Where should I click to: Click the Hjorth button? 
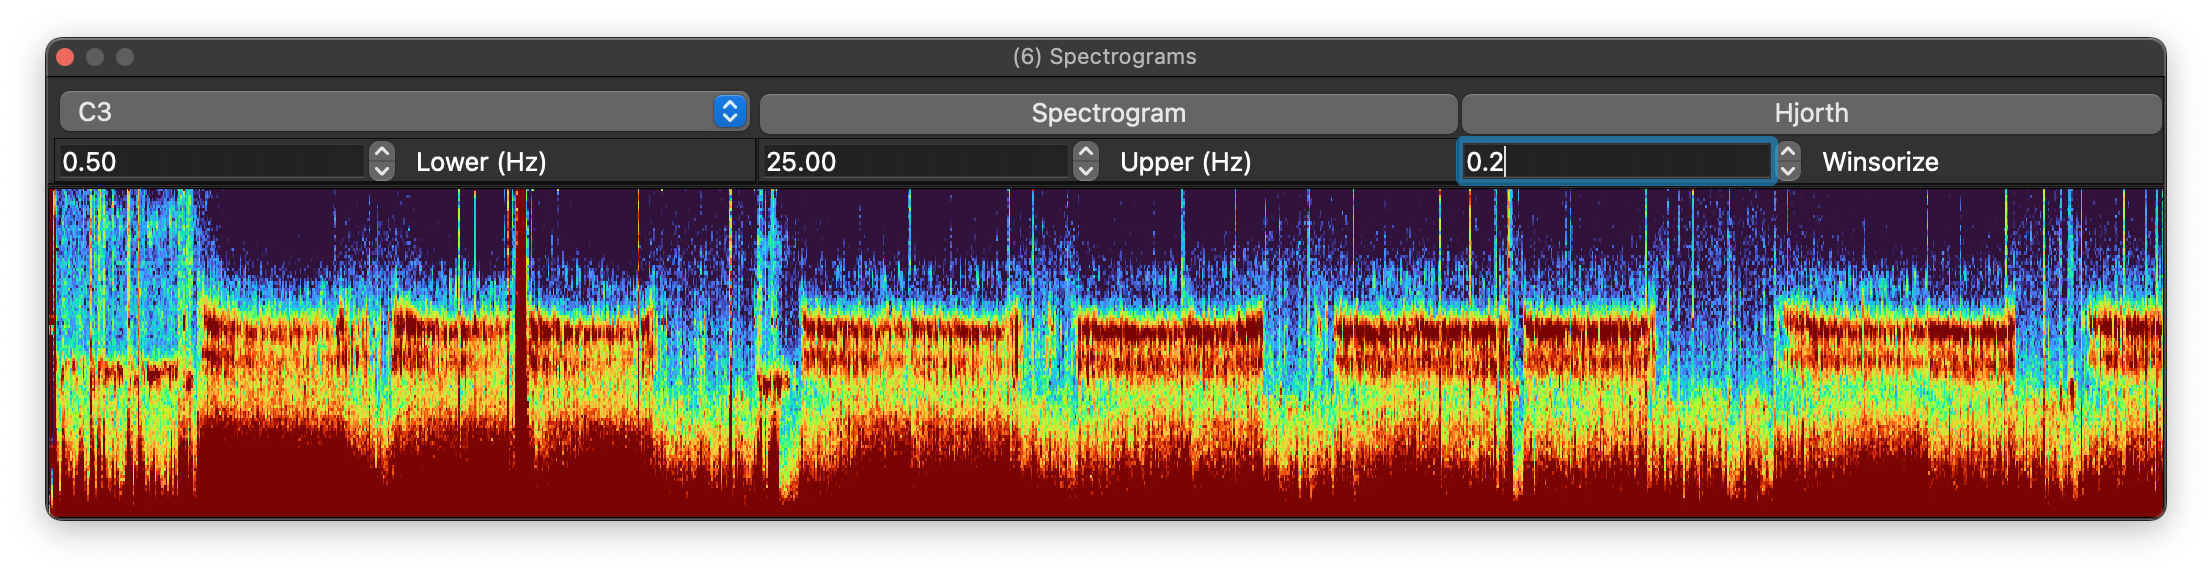point(1811,113)
